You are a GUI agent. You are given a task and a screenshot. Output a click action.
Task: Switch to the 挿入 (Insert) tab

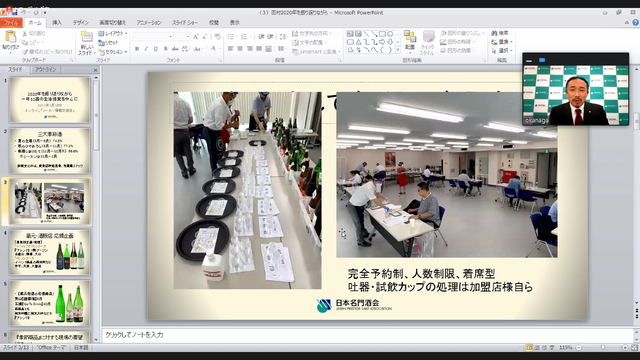[x=57, y=23]
